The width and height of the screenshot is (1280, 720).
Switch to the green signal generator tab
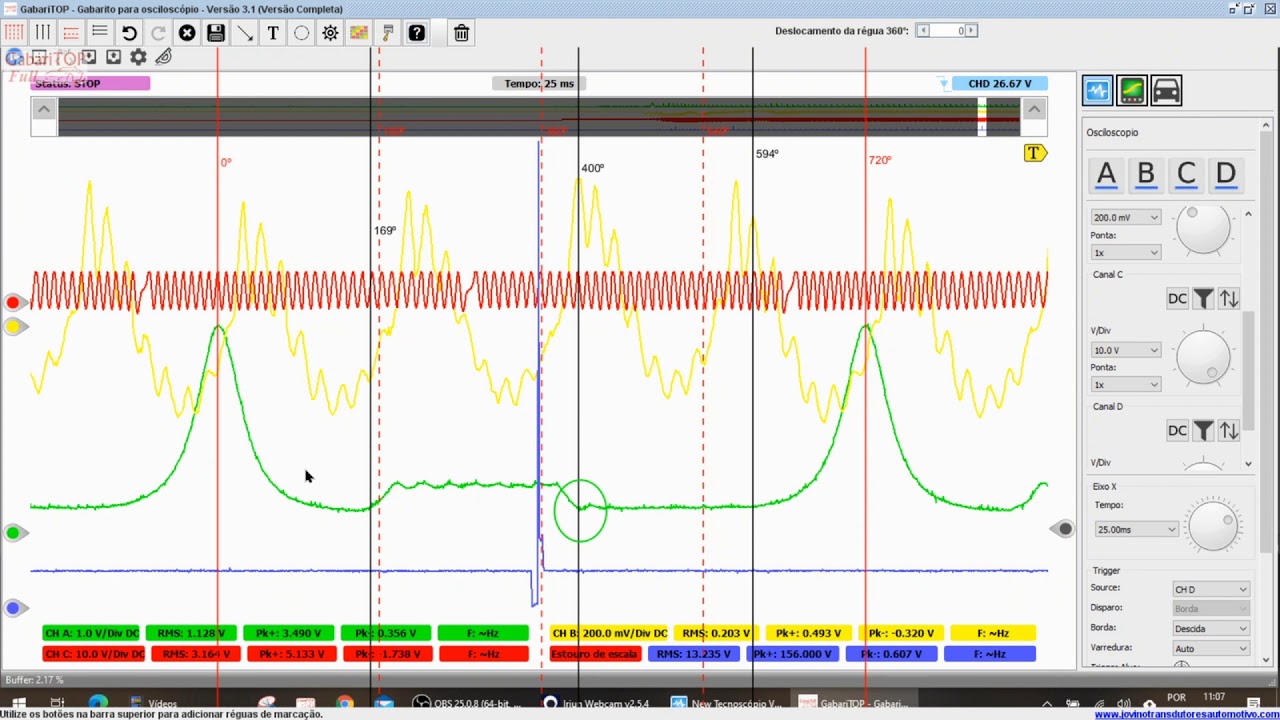pyautogui.click(x=1132, y=91)
